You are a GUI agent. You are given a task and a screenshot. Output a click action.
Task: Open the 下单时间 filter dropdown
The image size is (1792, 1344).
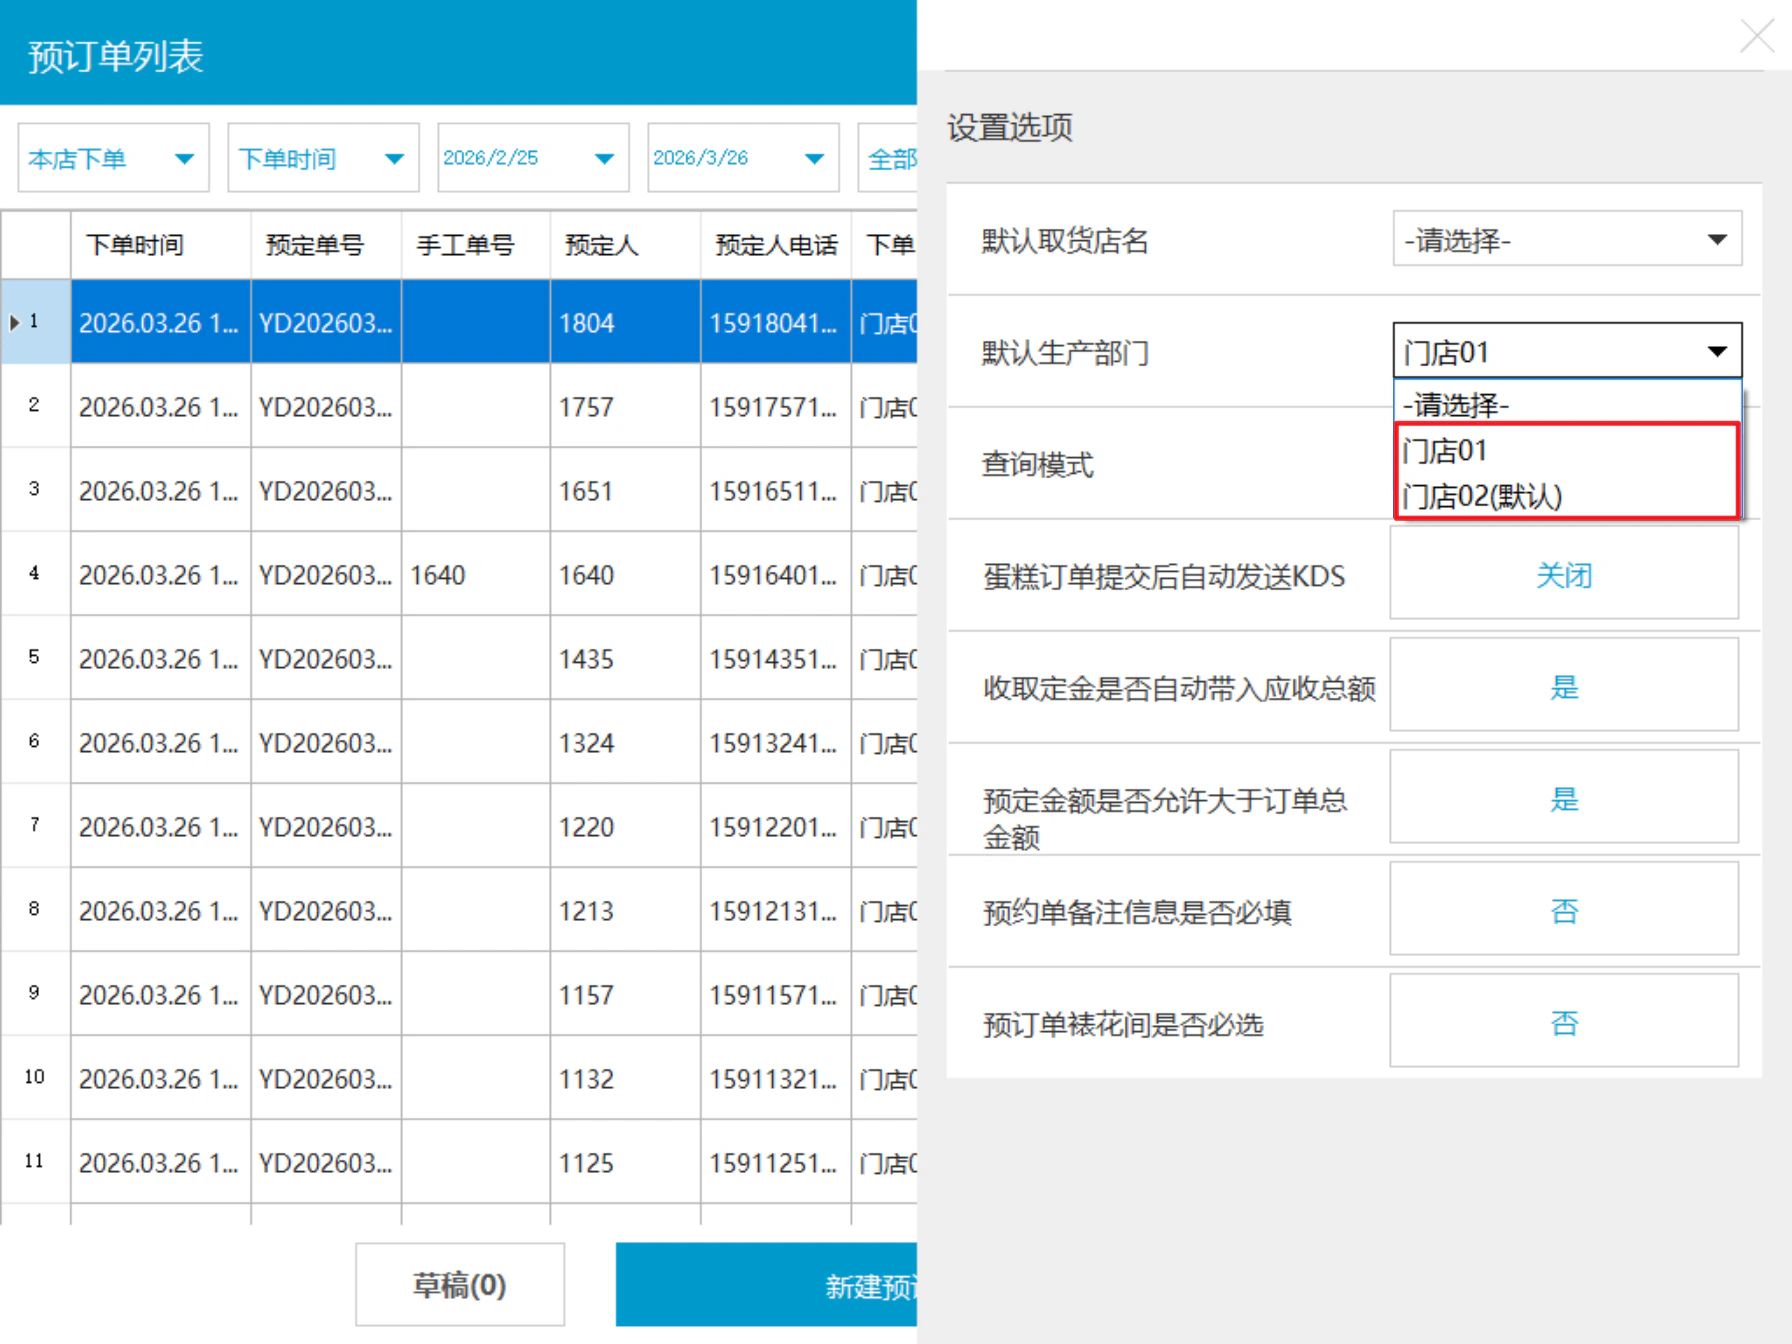tap(323, 158)
